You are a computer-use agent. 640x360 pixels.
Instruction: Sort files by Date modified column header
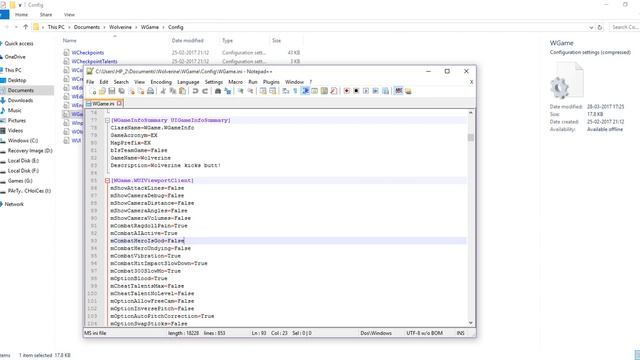point(188,40)
